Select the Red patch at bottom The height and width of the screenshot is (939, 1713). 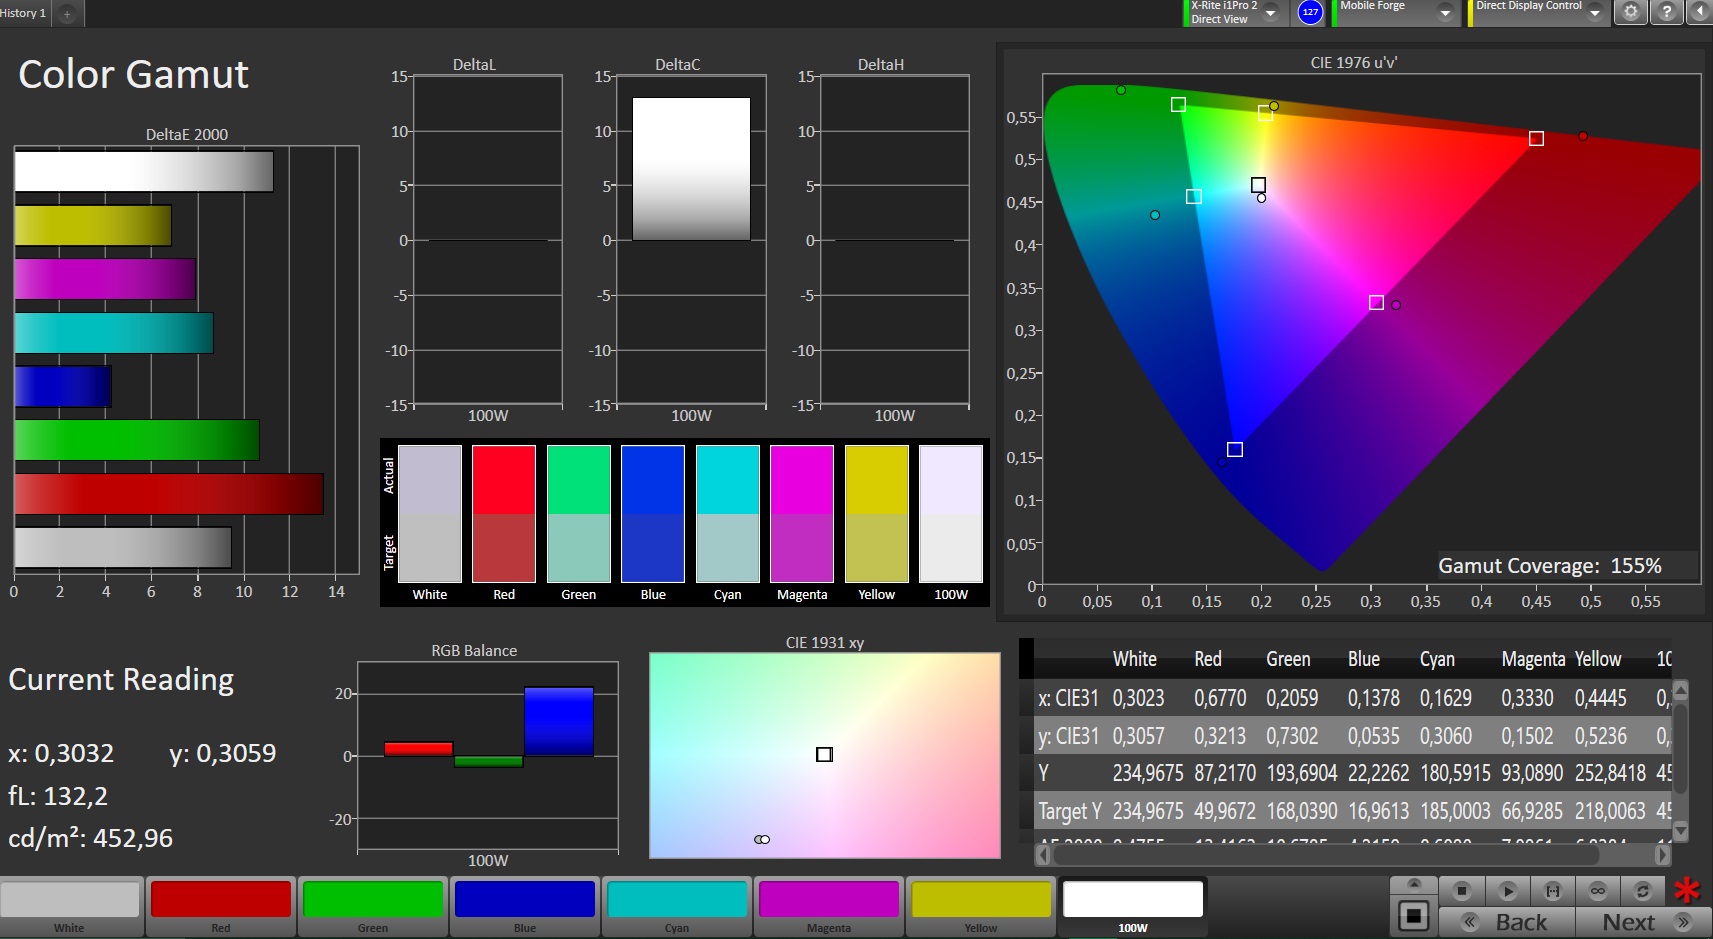click(221, 906)
